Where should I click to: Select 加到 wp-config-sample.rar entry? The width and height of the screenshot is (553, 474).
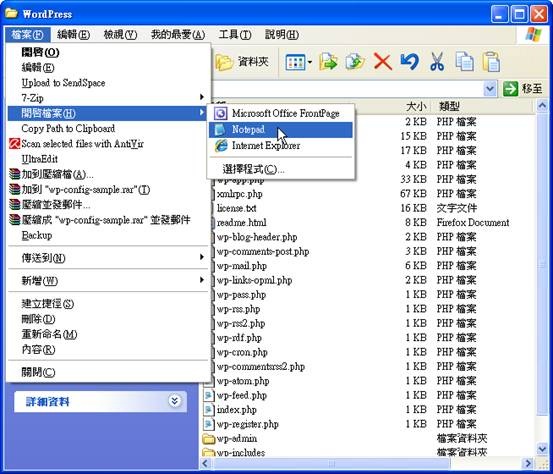[x=86, y=189]
